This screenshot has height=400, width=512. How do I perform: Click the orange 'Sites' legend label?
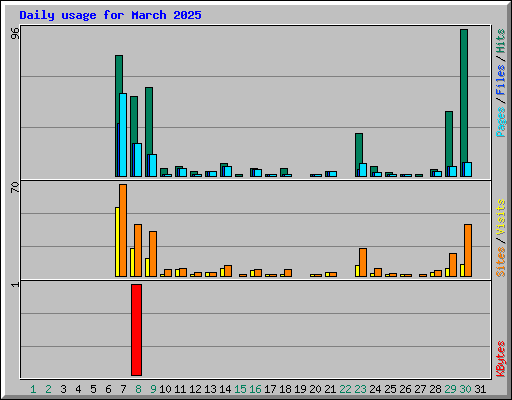click(501, 262)
